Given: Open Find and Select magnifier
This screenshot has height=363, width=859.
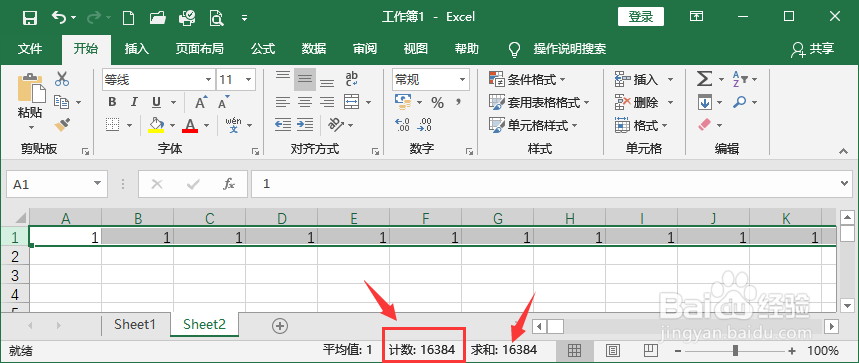Looking at the screenshot, I should click(x=740, y=102).
